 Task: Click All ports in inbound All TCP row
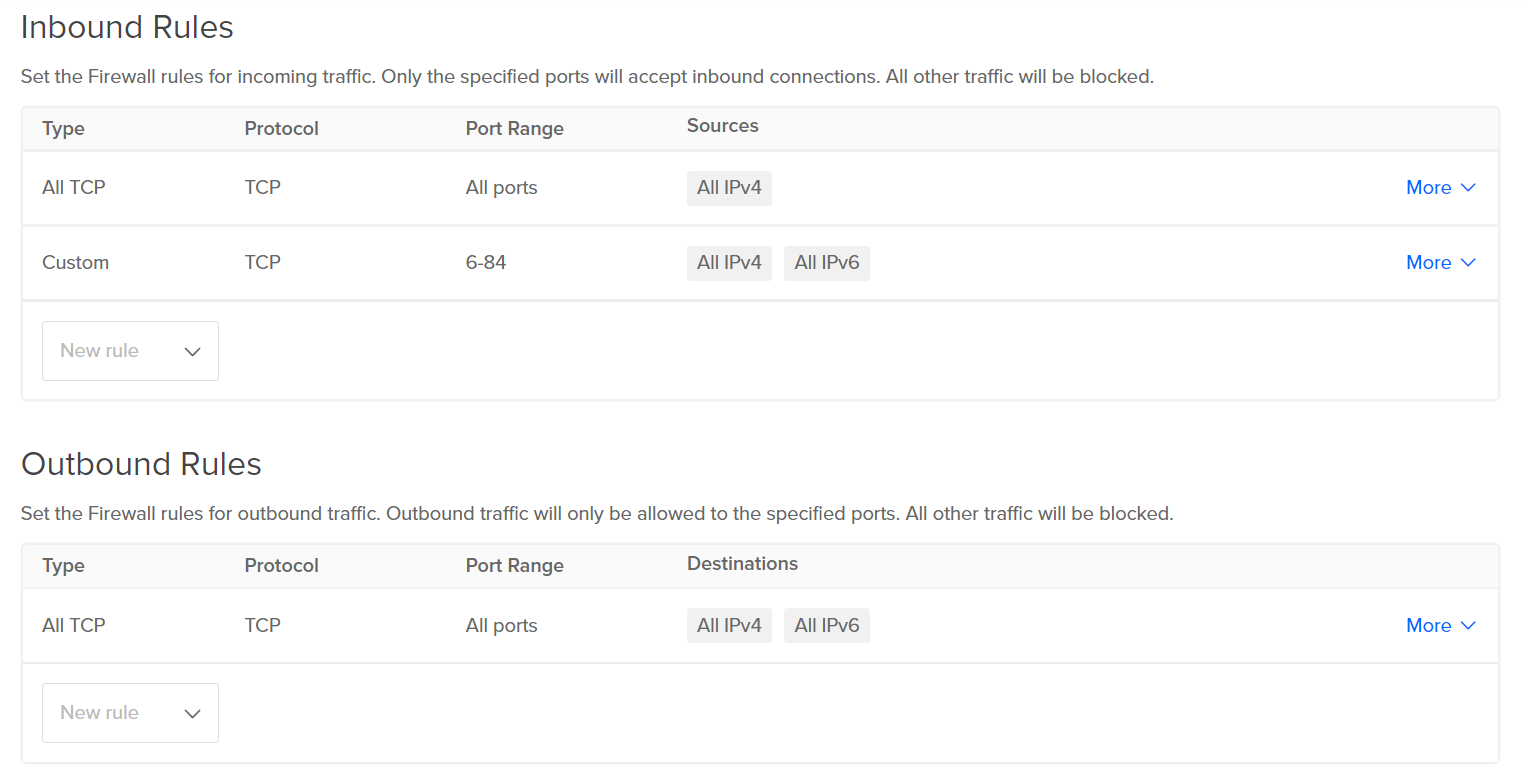(x=501, y=188)
